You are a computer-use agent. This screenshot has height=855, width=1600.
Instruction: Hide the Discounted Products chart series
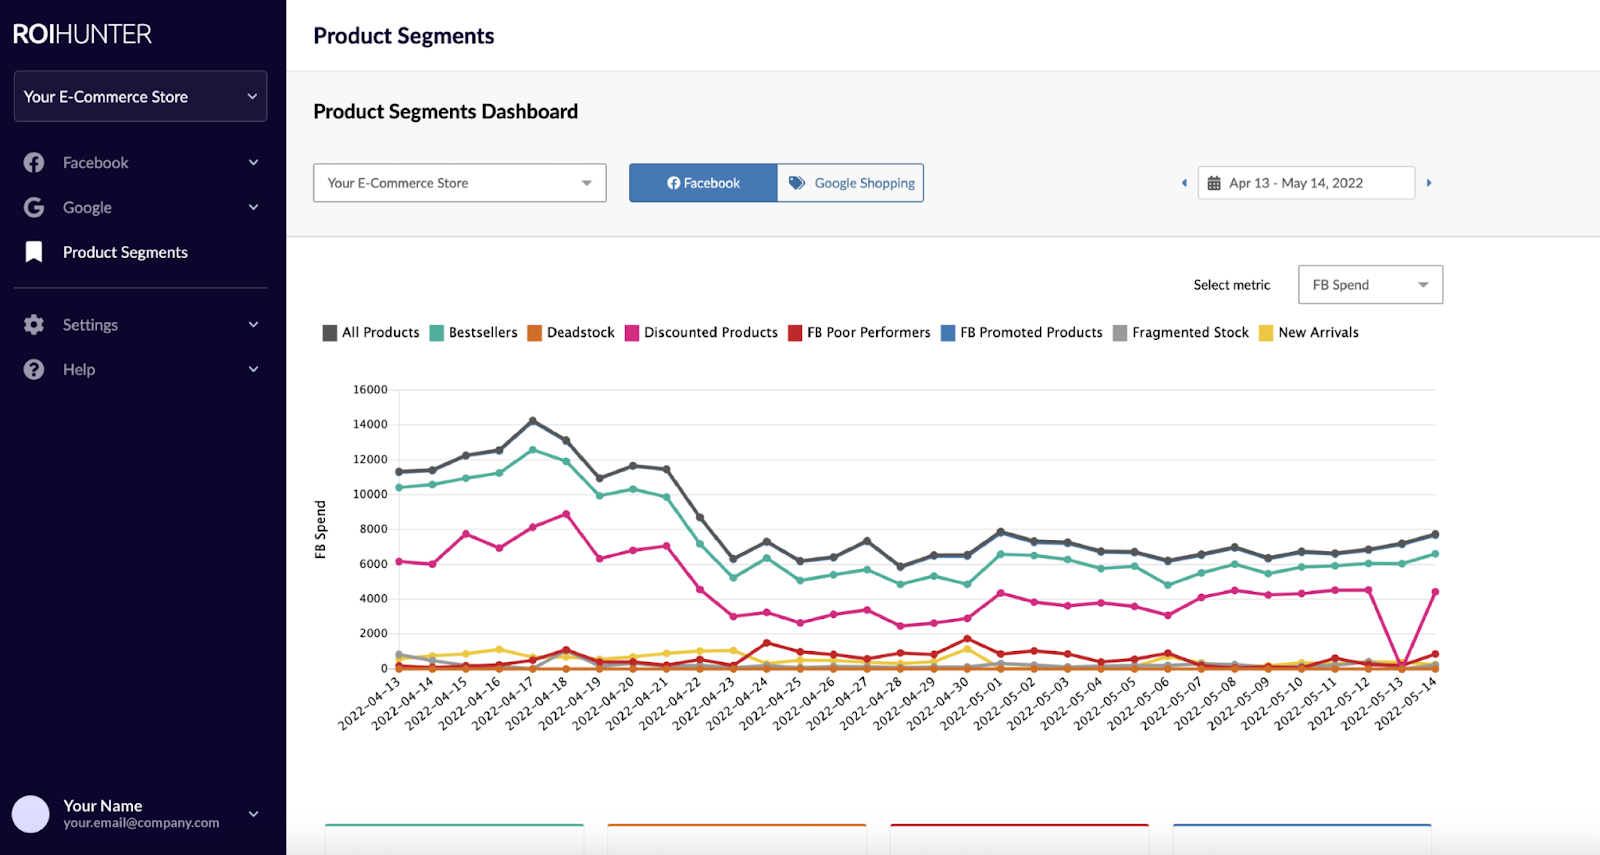click(x=701, y=333)
